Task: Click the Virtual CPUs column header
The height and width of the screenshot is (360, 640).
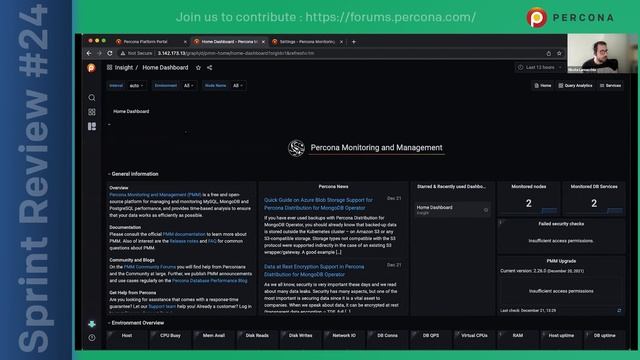Action: 474,336
